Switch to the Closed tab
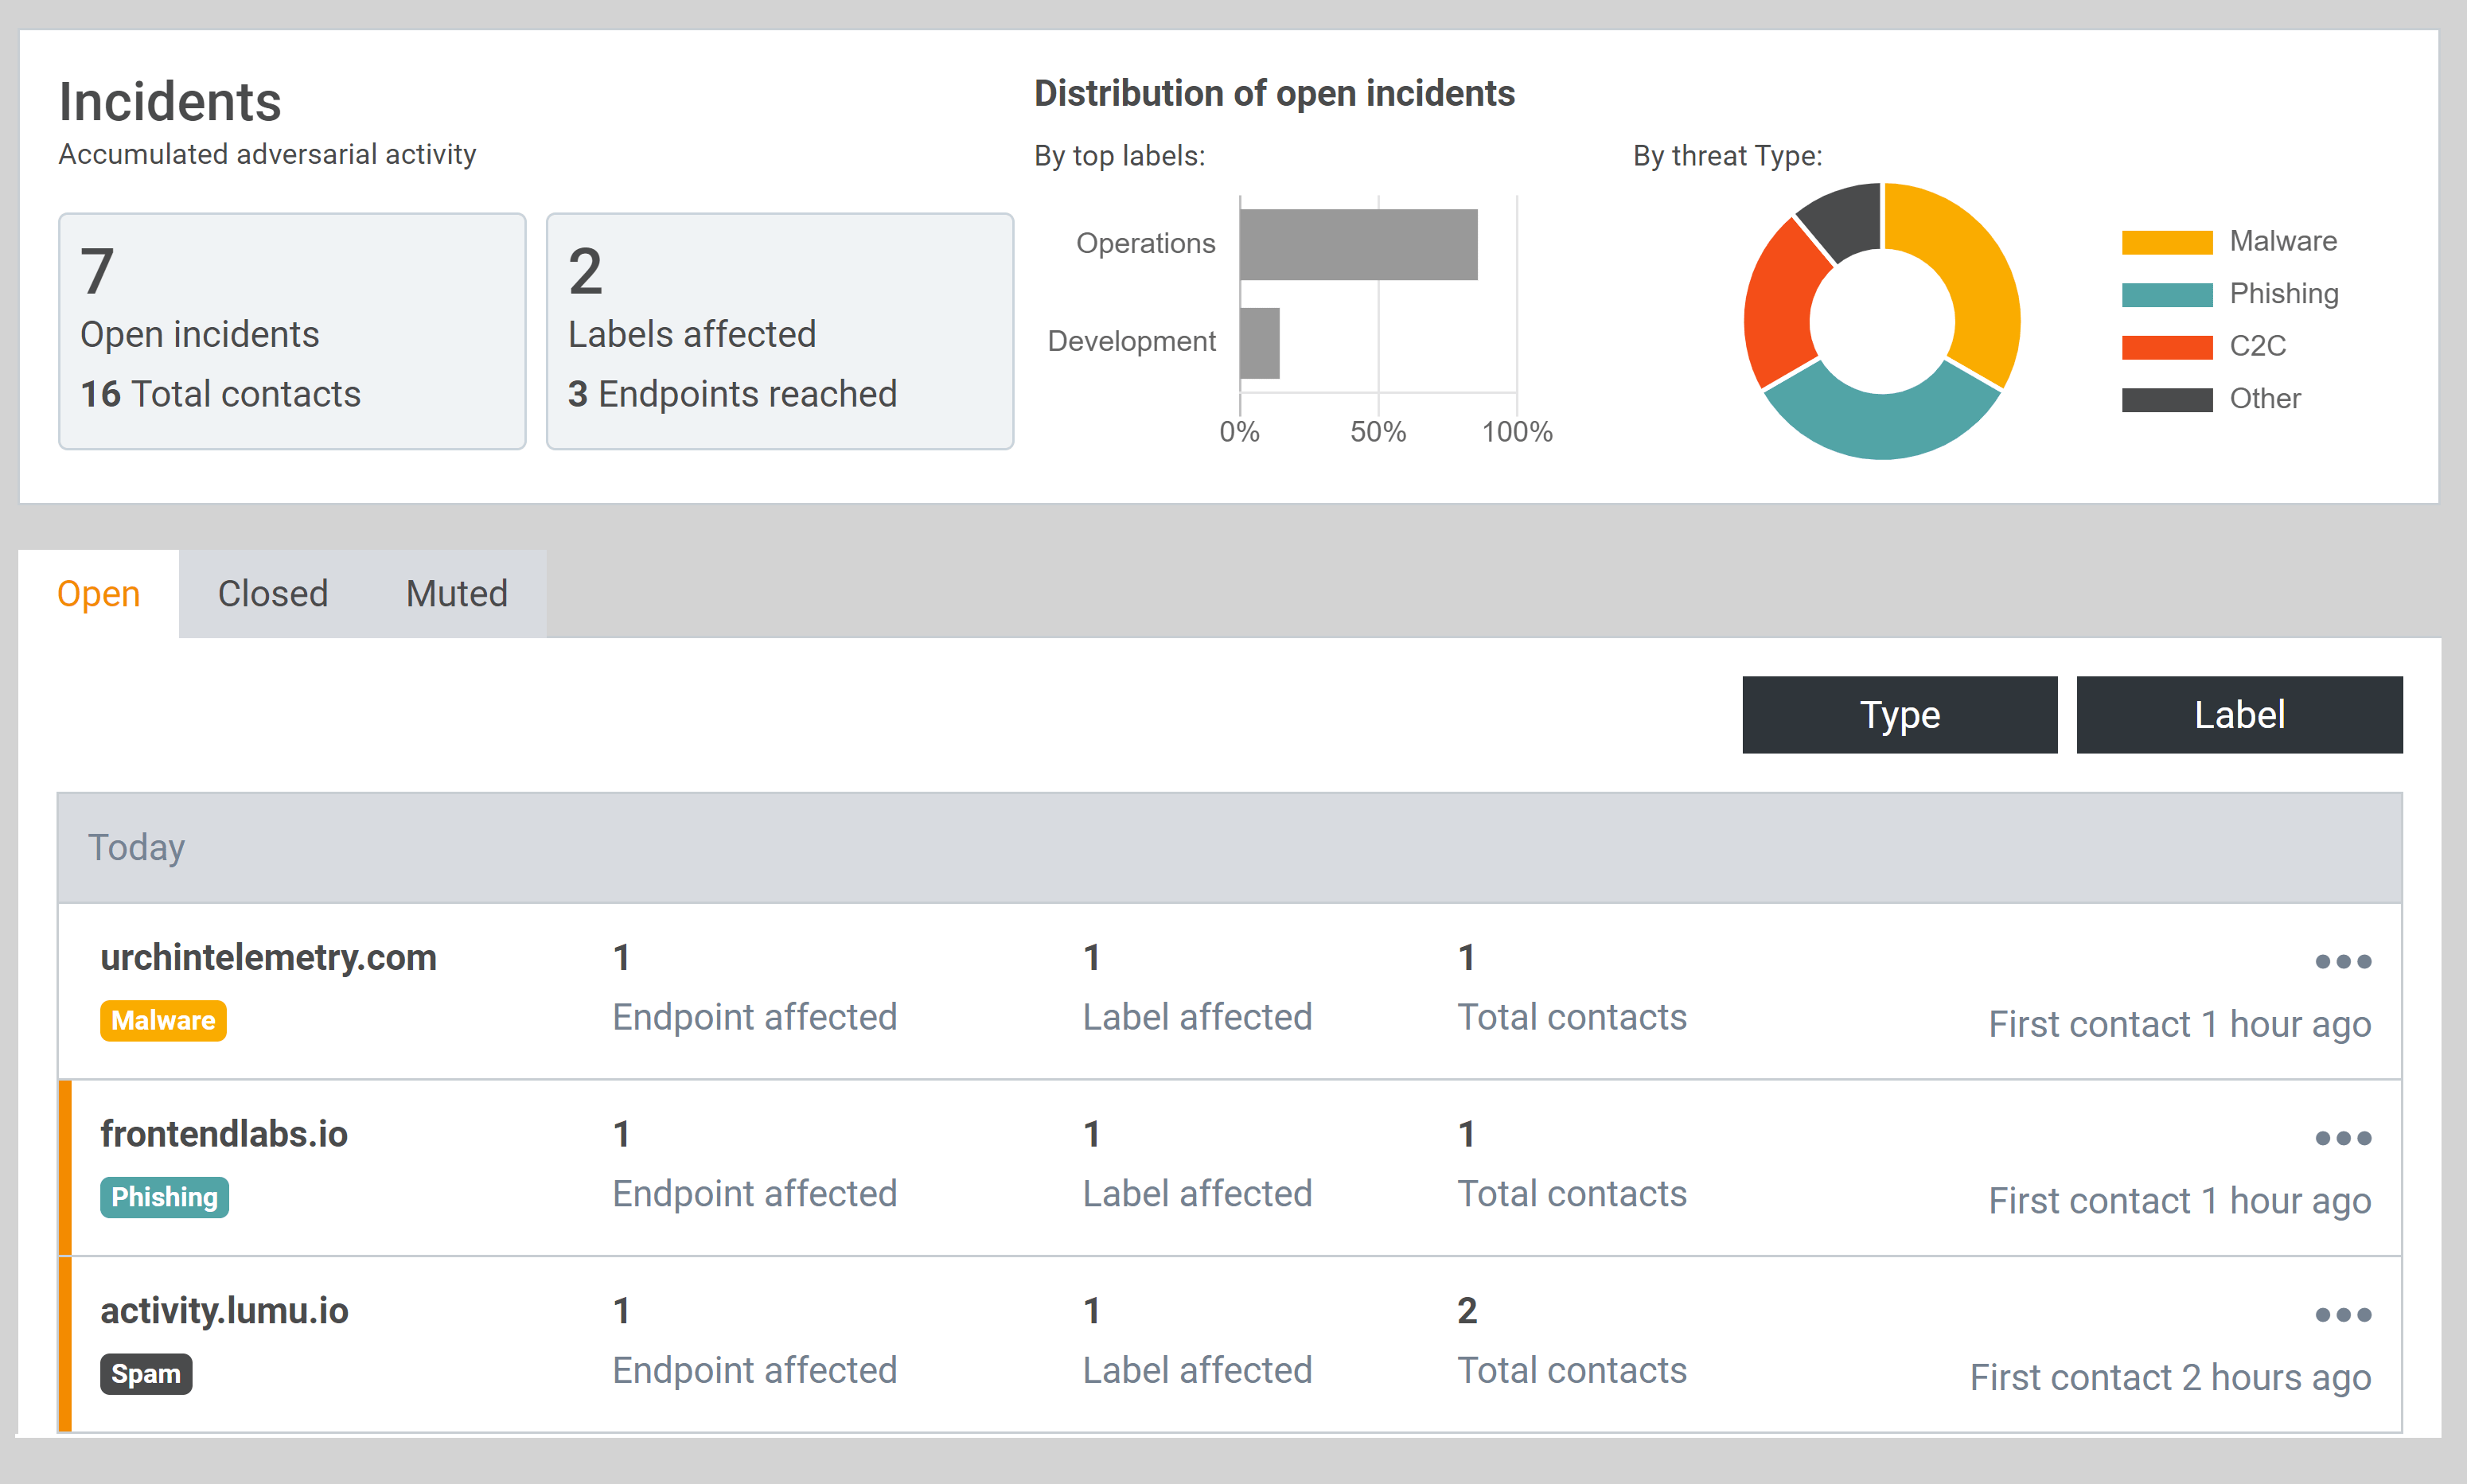The image size is (2467, 1484). pyautogui.click(x=272, y=594)
